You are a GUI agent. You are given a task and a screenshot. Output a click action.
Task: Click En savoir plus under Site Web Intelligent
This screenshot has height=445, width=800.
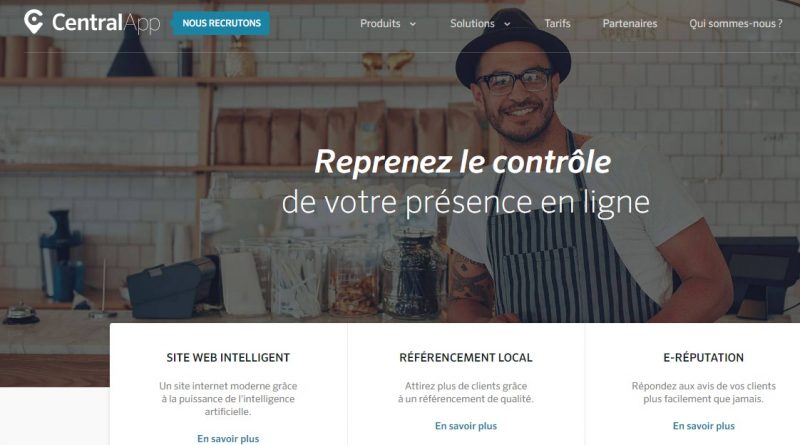[x=228, y=438]
